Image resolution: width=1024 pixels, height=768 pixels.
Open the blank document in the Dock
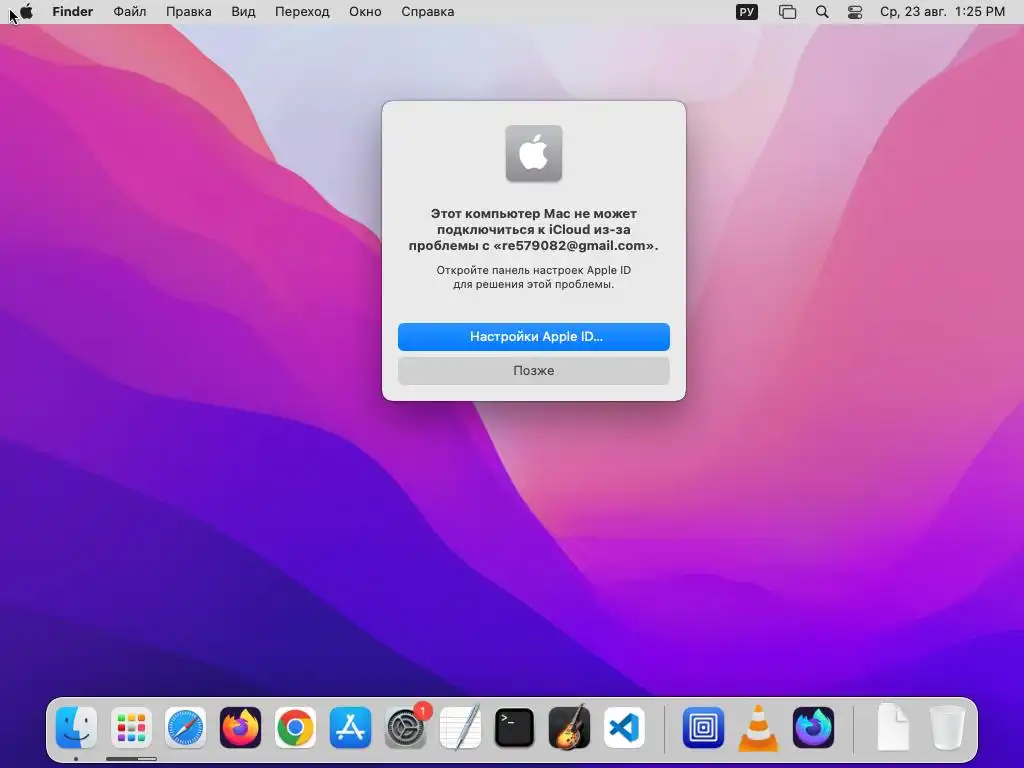click(x=893, y=727)
